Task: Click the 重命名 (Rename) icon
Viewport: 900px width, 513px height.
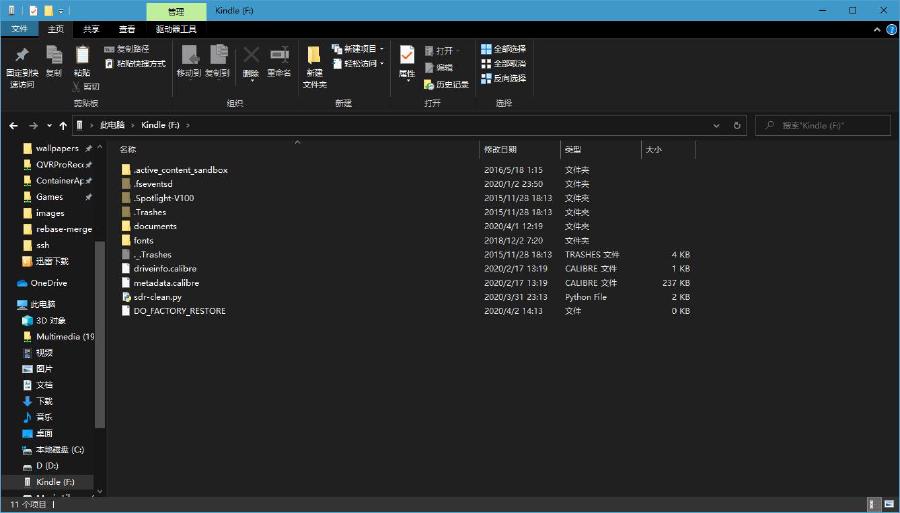Action: pos(279,56)
